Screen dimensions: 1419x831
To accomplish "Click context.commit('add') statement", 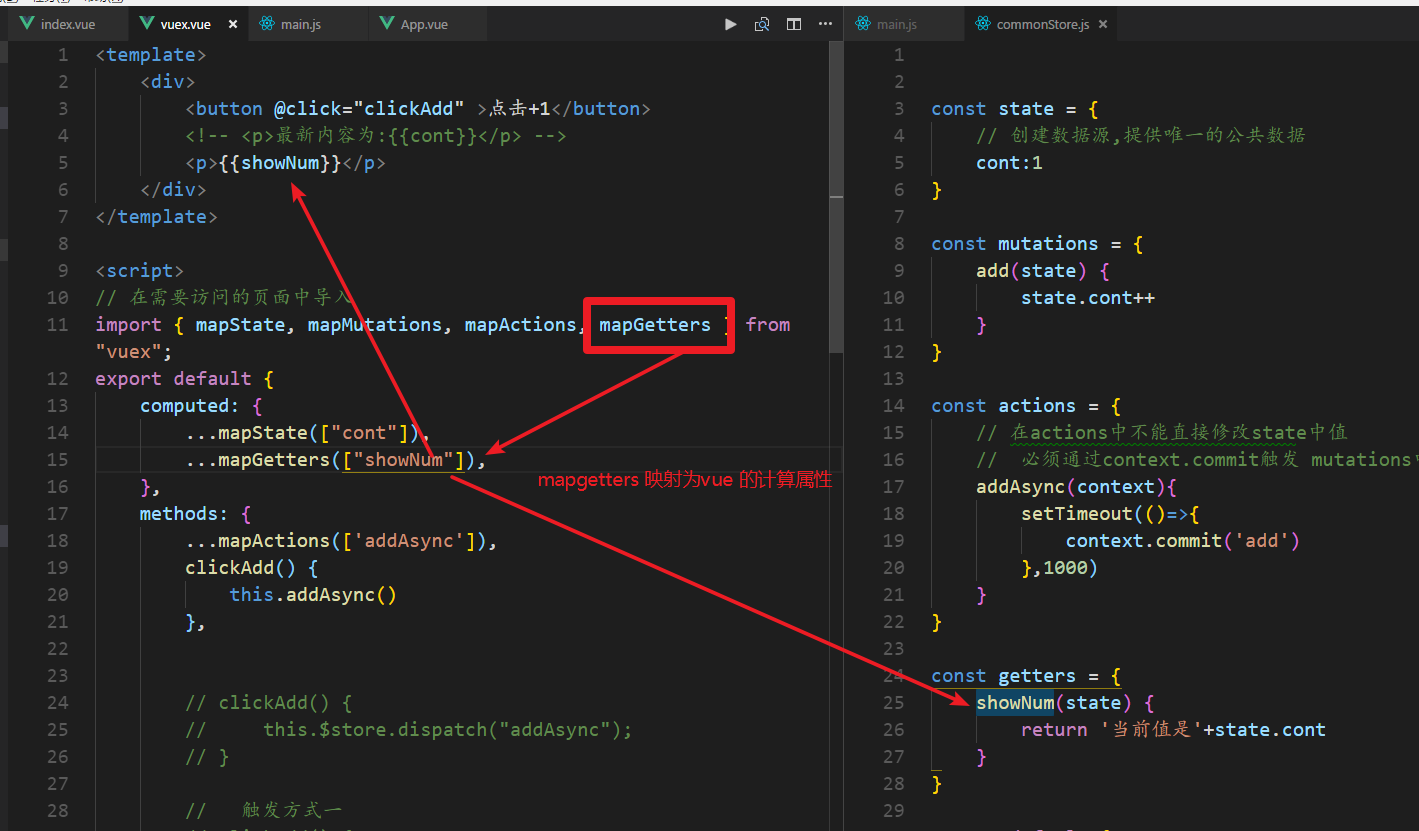I will coord(1183,541).
